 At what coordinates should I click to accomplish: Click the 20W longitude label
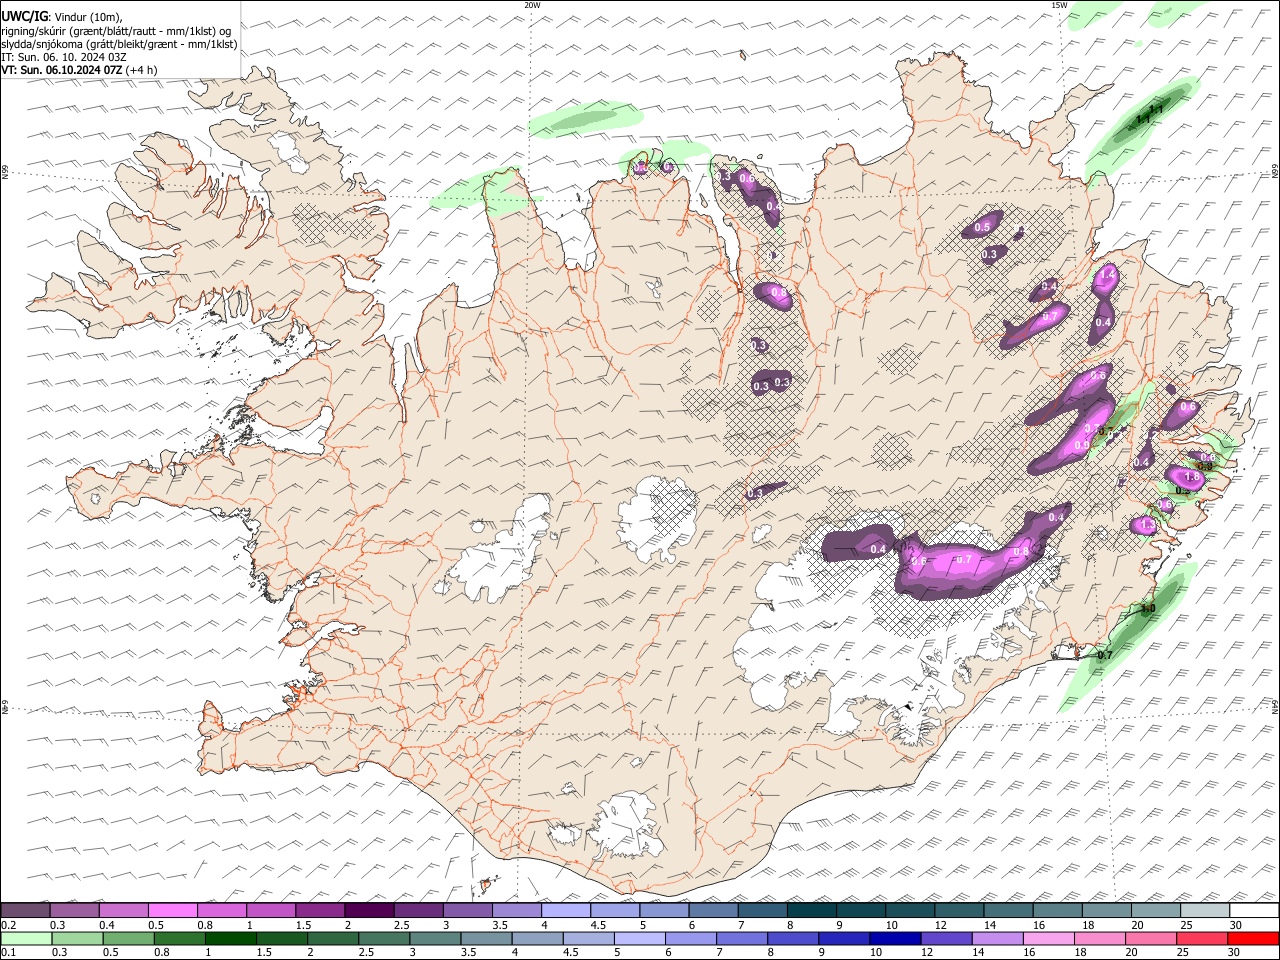click(x=532, y=5)
